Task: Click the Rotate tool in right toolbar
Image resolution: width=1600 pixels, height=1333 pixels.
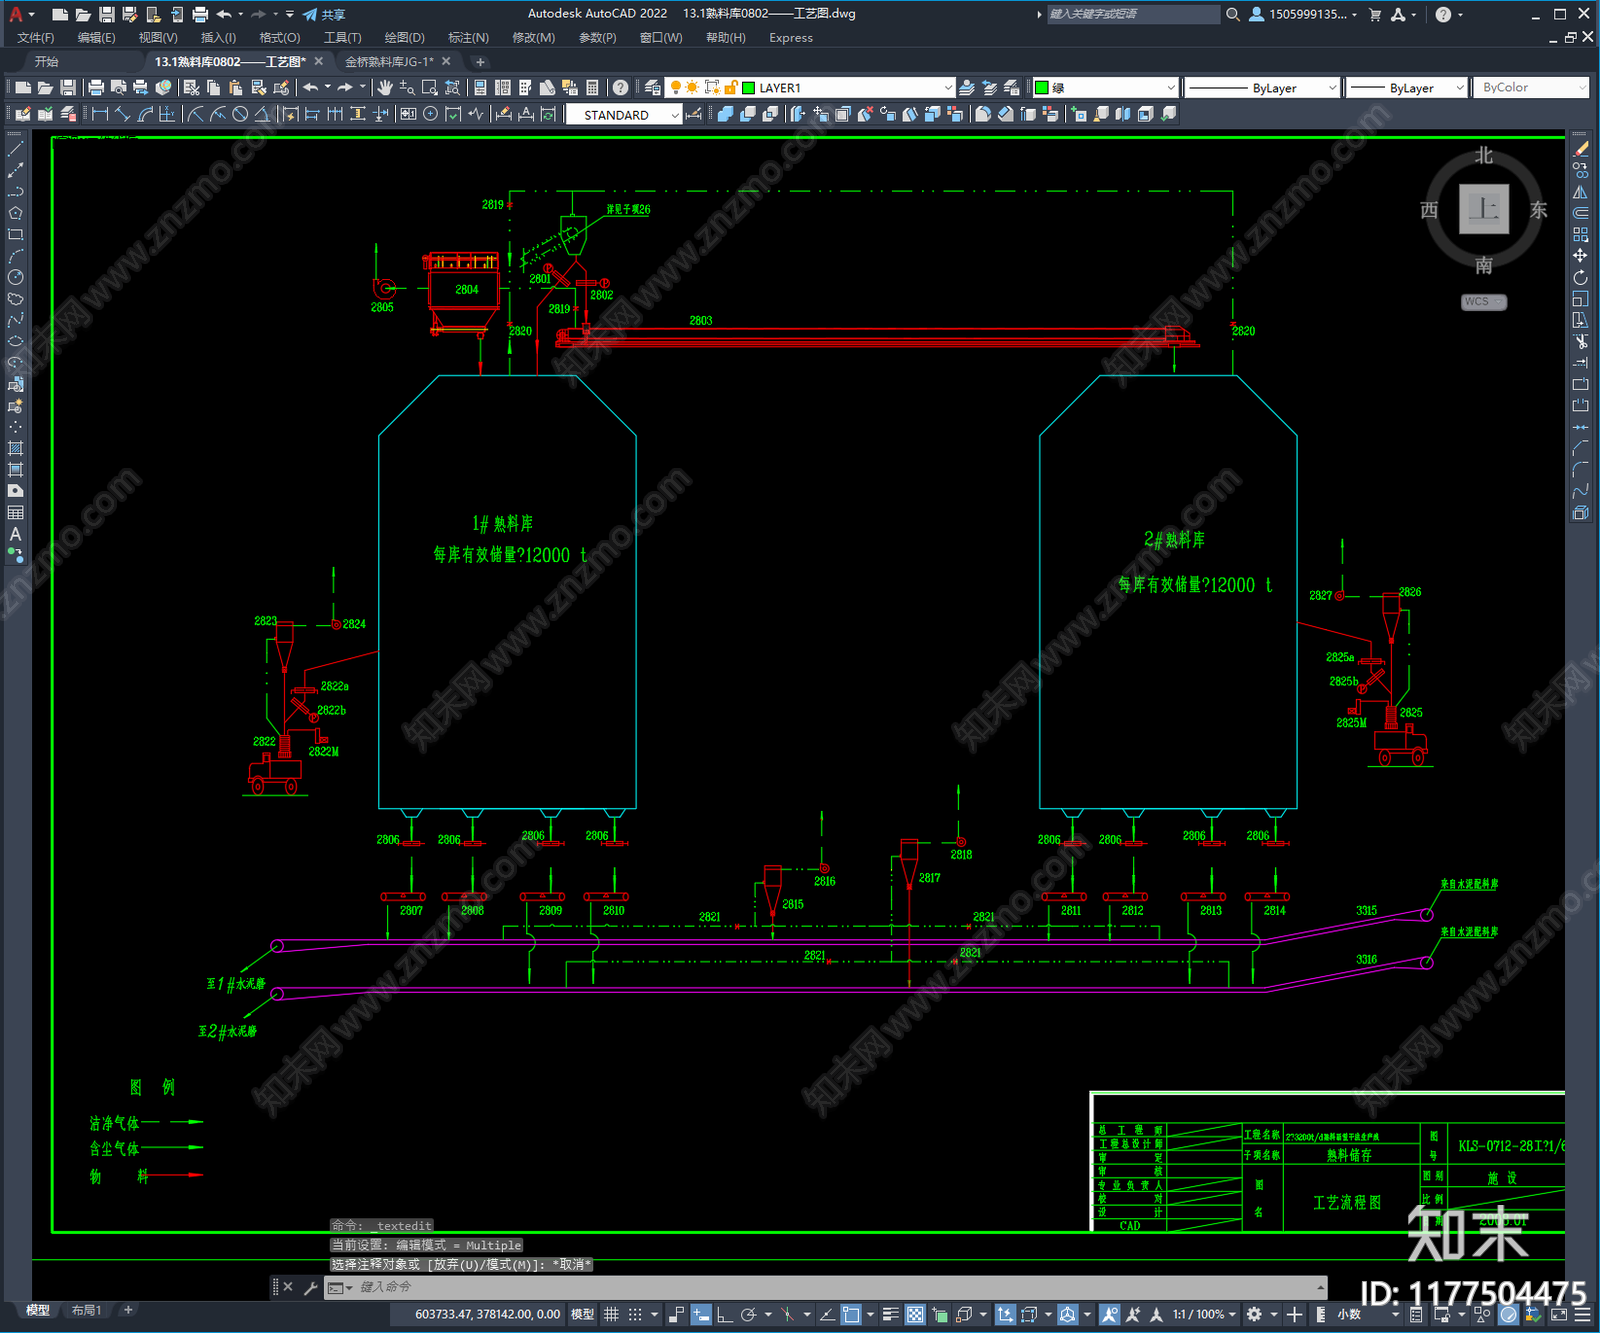Action: [1580, 277]
